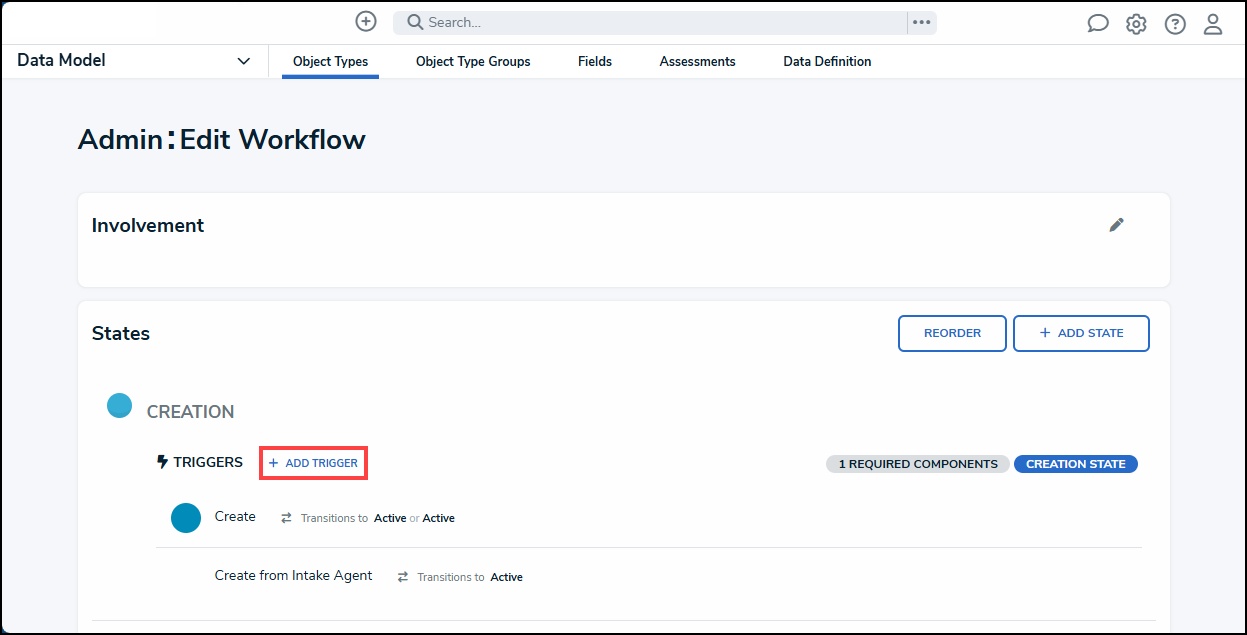Click the search options ellipsis icon
The height and width of the screenshot is (635, 1247).
point(922,22)
